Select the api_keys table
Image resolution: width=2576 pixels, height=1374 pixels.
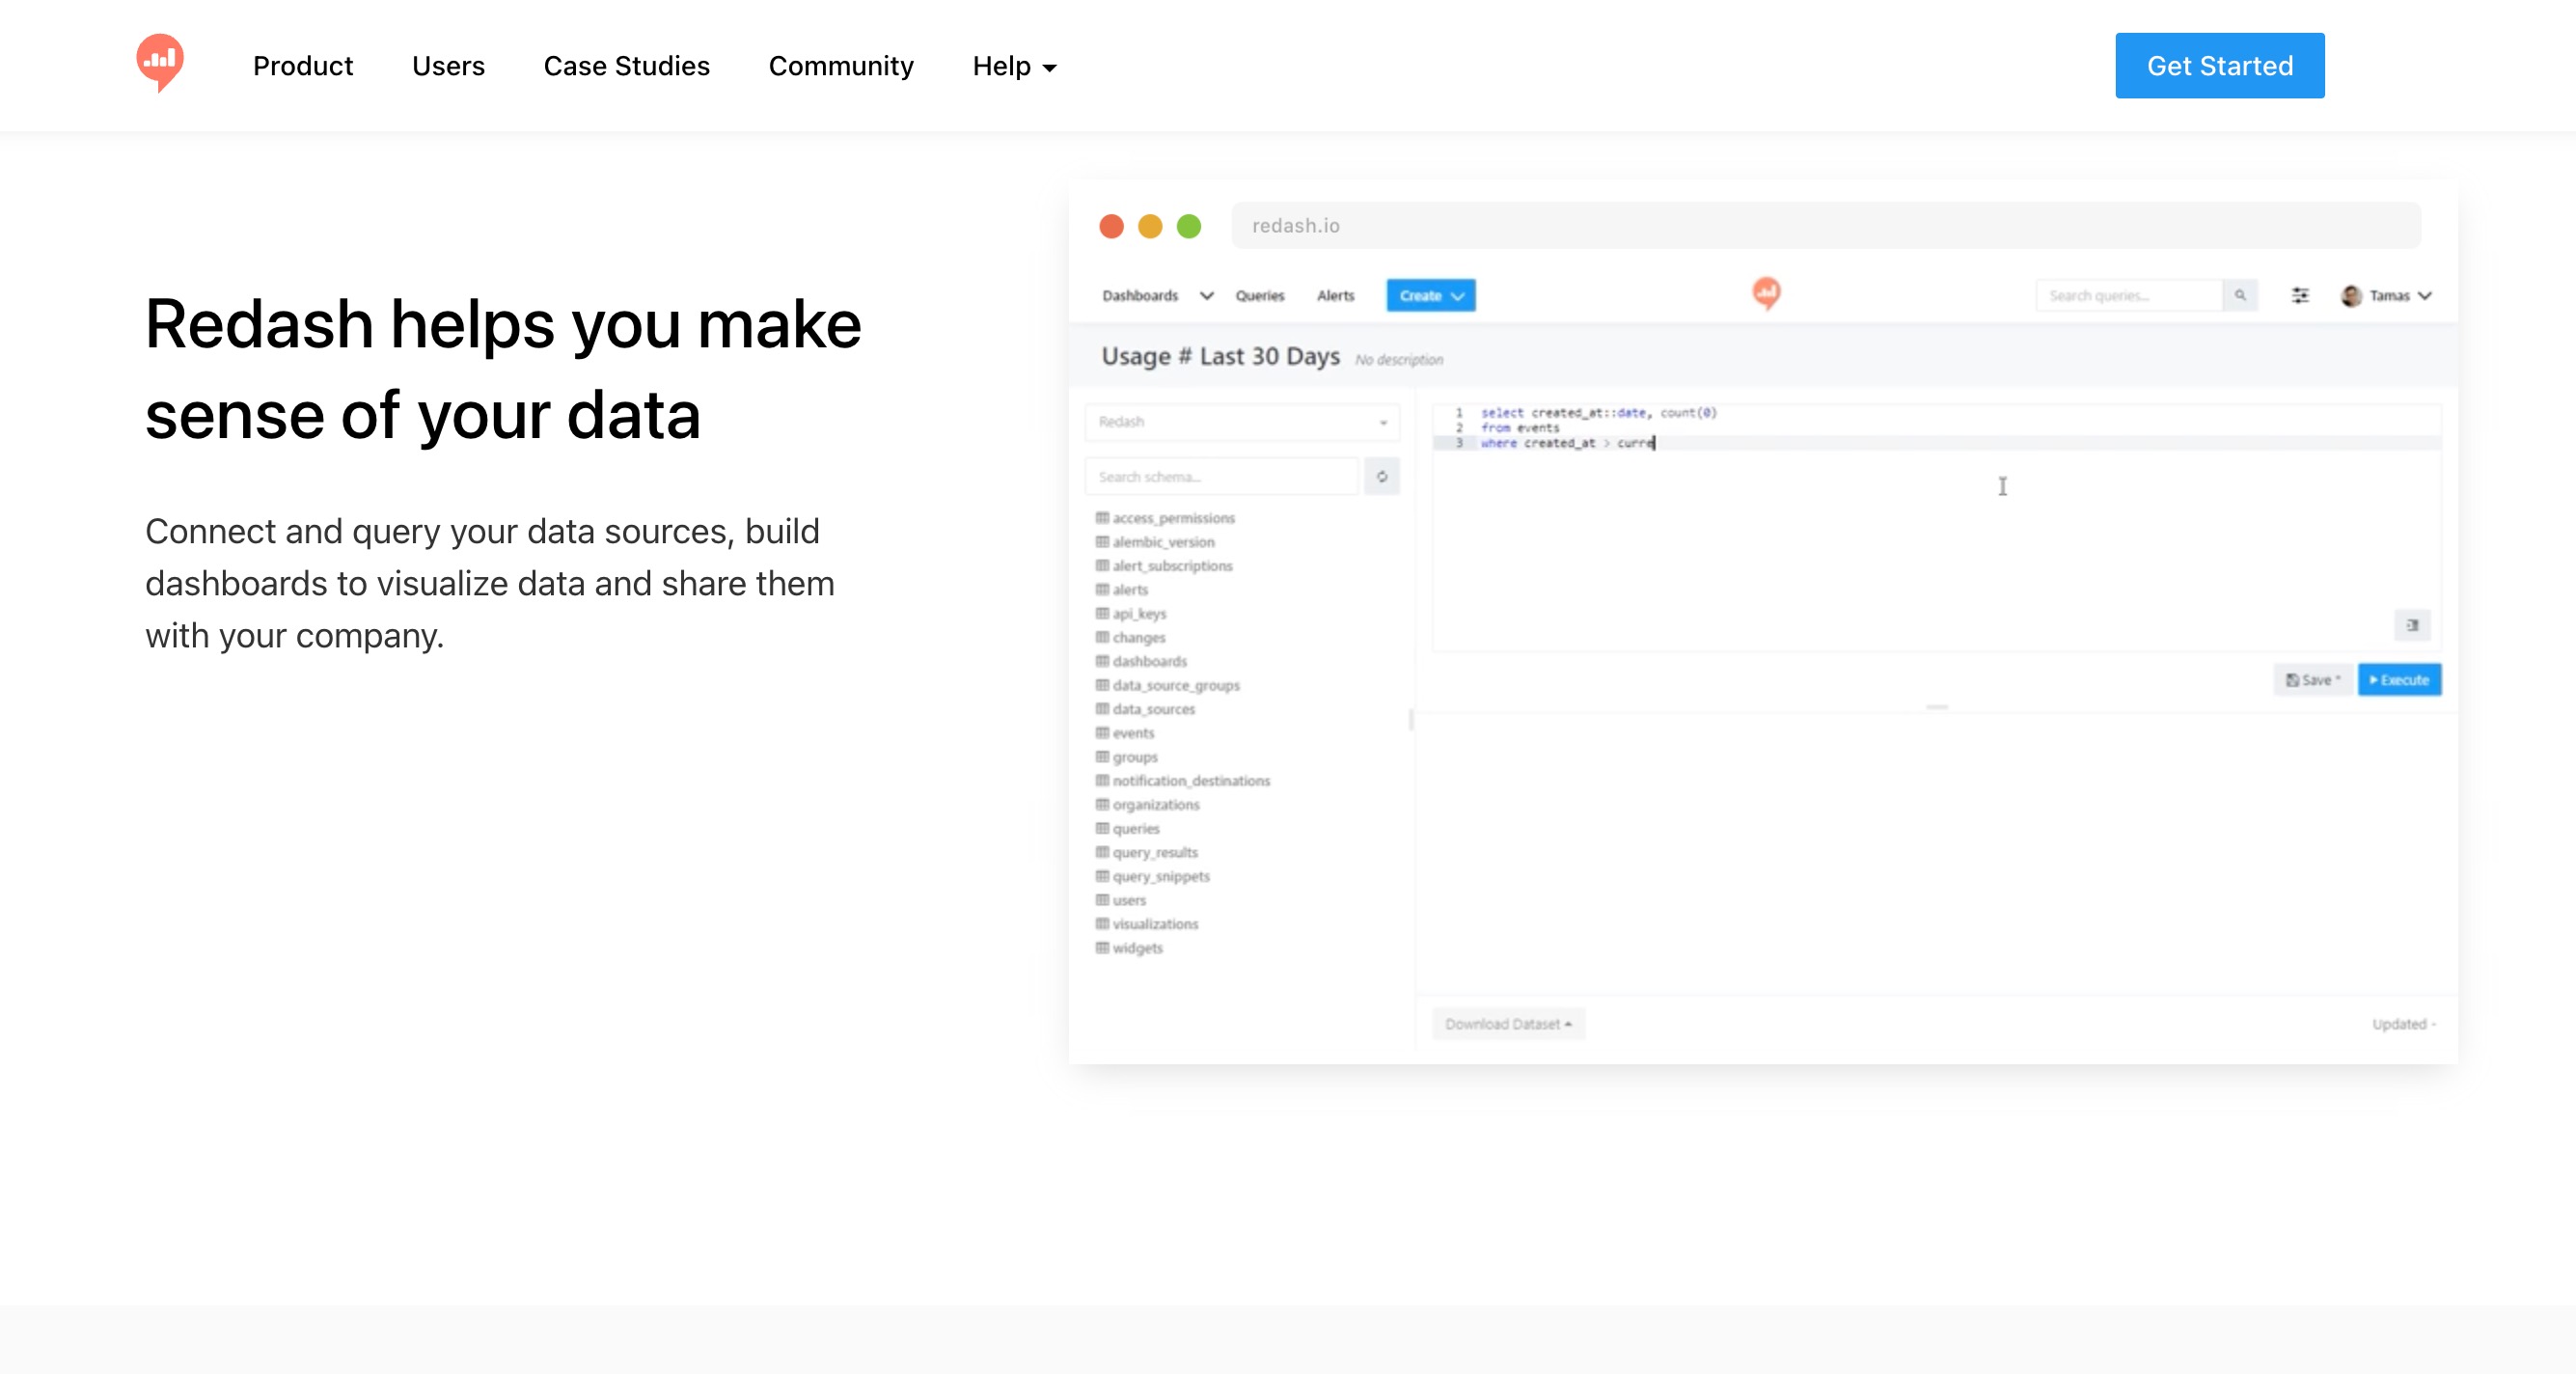pyautogui.click(x=1139, y=614)
